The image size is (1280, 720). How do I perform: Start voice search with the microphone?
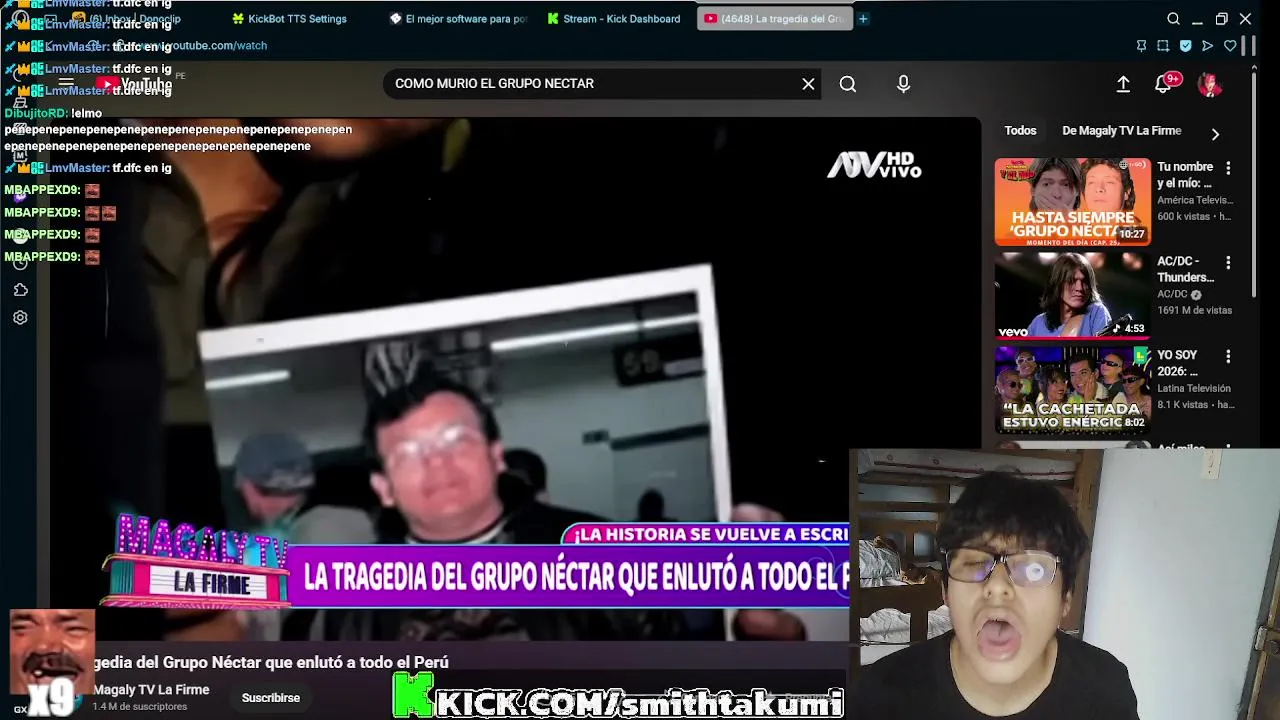[903, 84]
